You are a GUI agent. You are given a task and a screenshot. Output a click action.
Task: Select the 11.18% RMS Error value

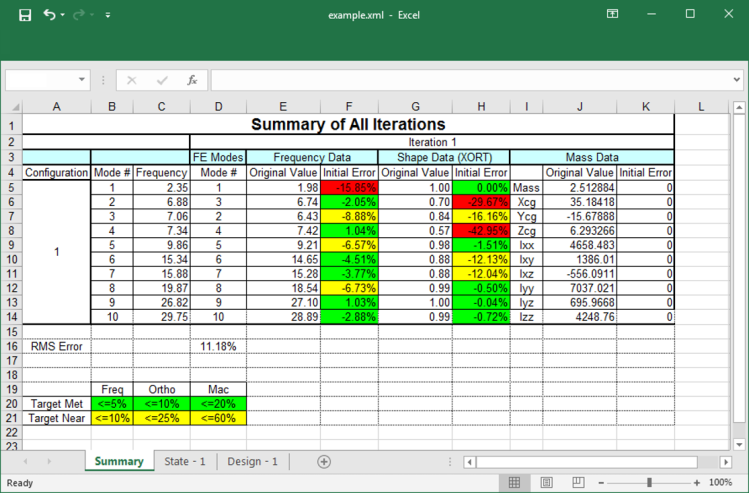pos(218,346)
